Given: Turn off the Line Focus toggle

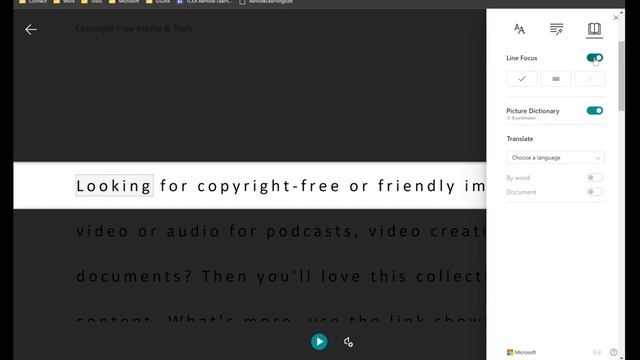Looking at the screenshot, I should coord(595,58).
